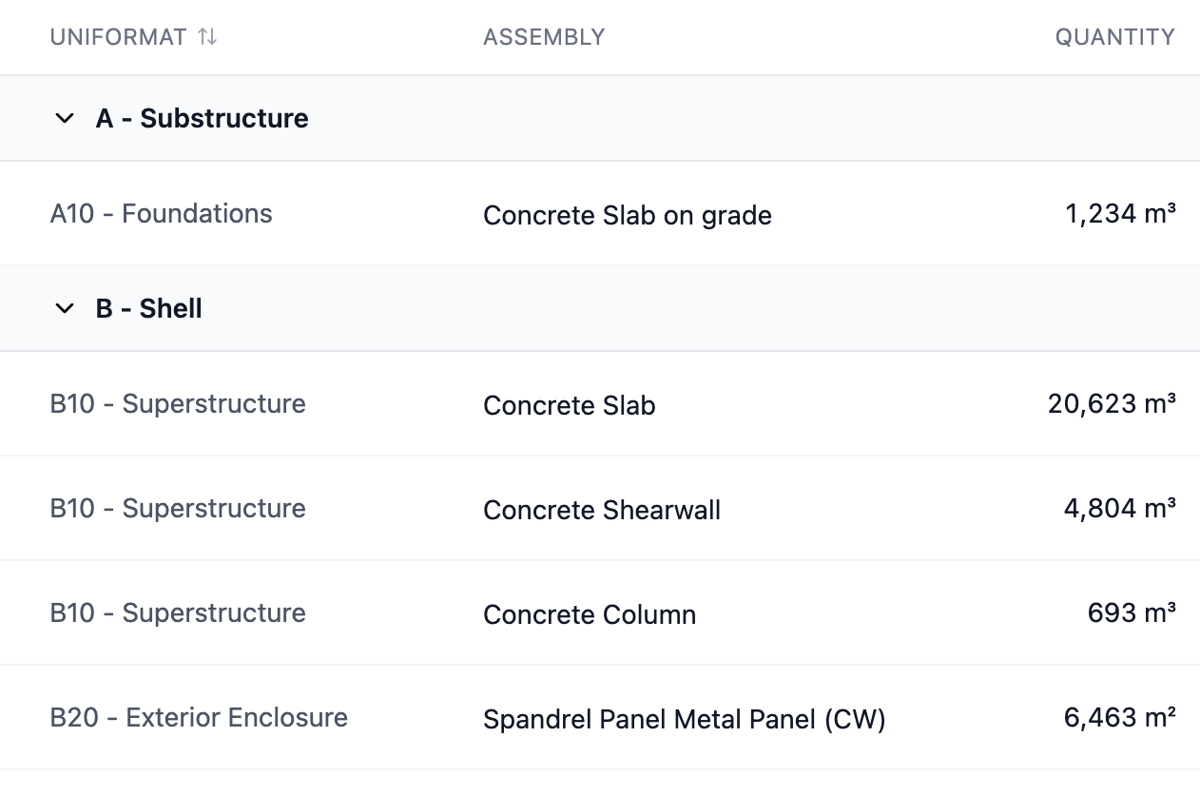Image resolution: width=1200 pixels, height=796 pixels.
Task: Click the 1,234 m³ quantity value
Action: coord(1120,213)
